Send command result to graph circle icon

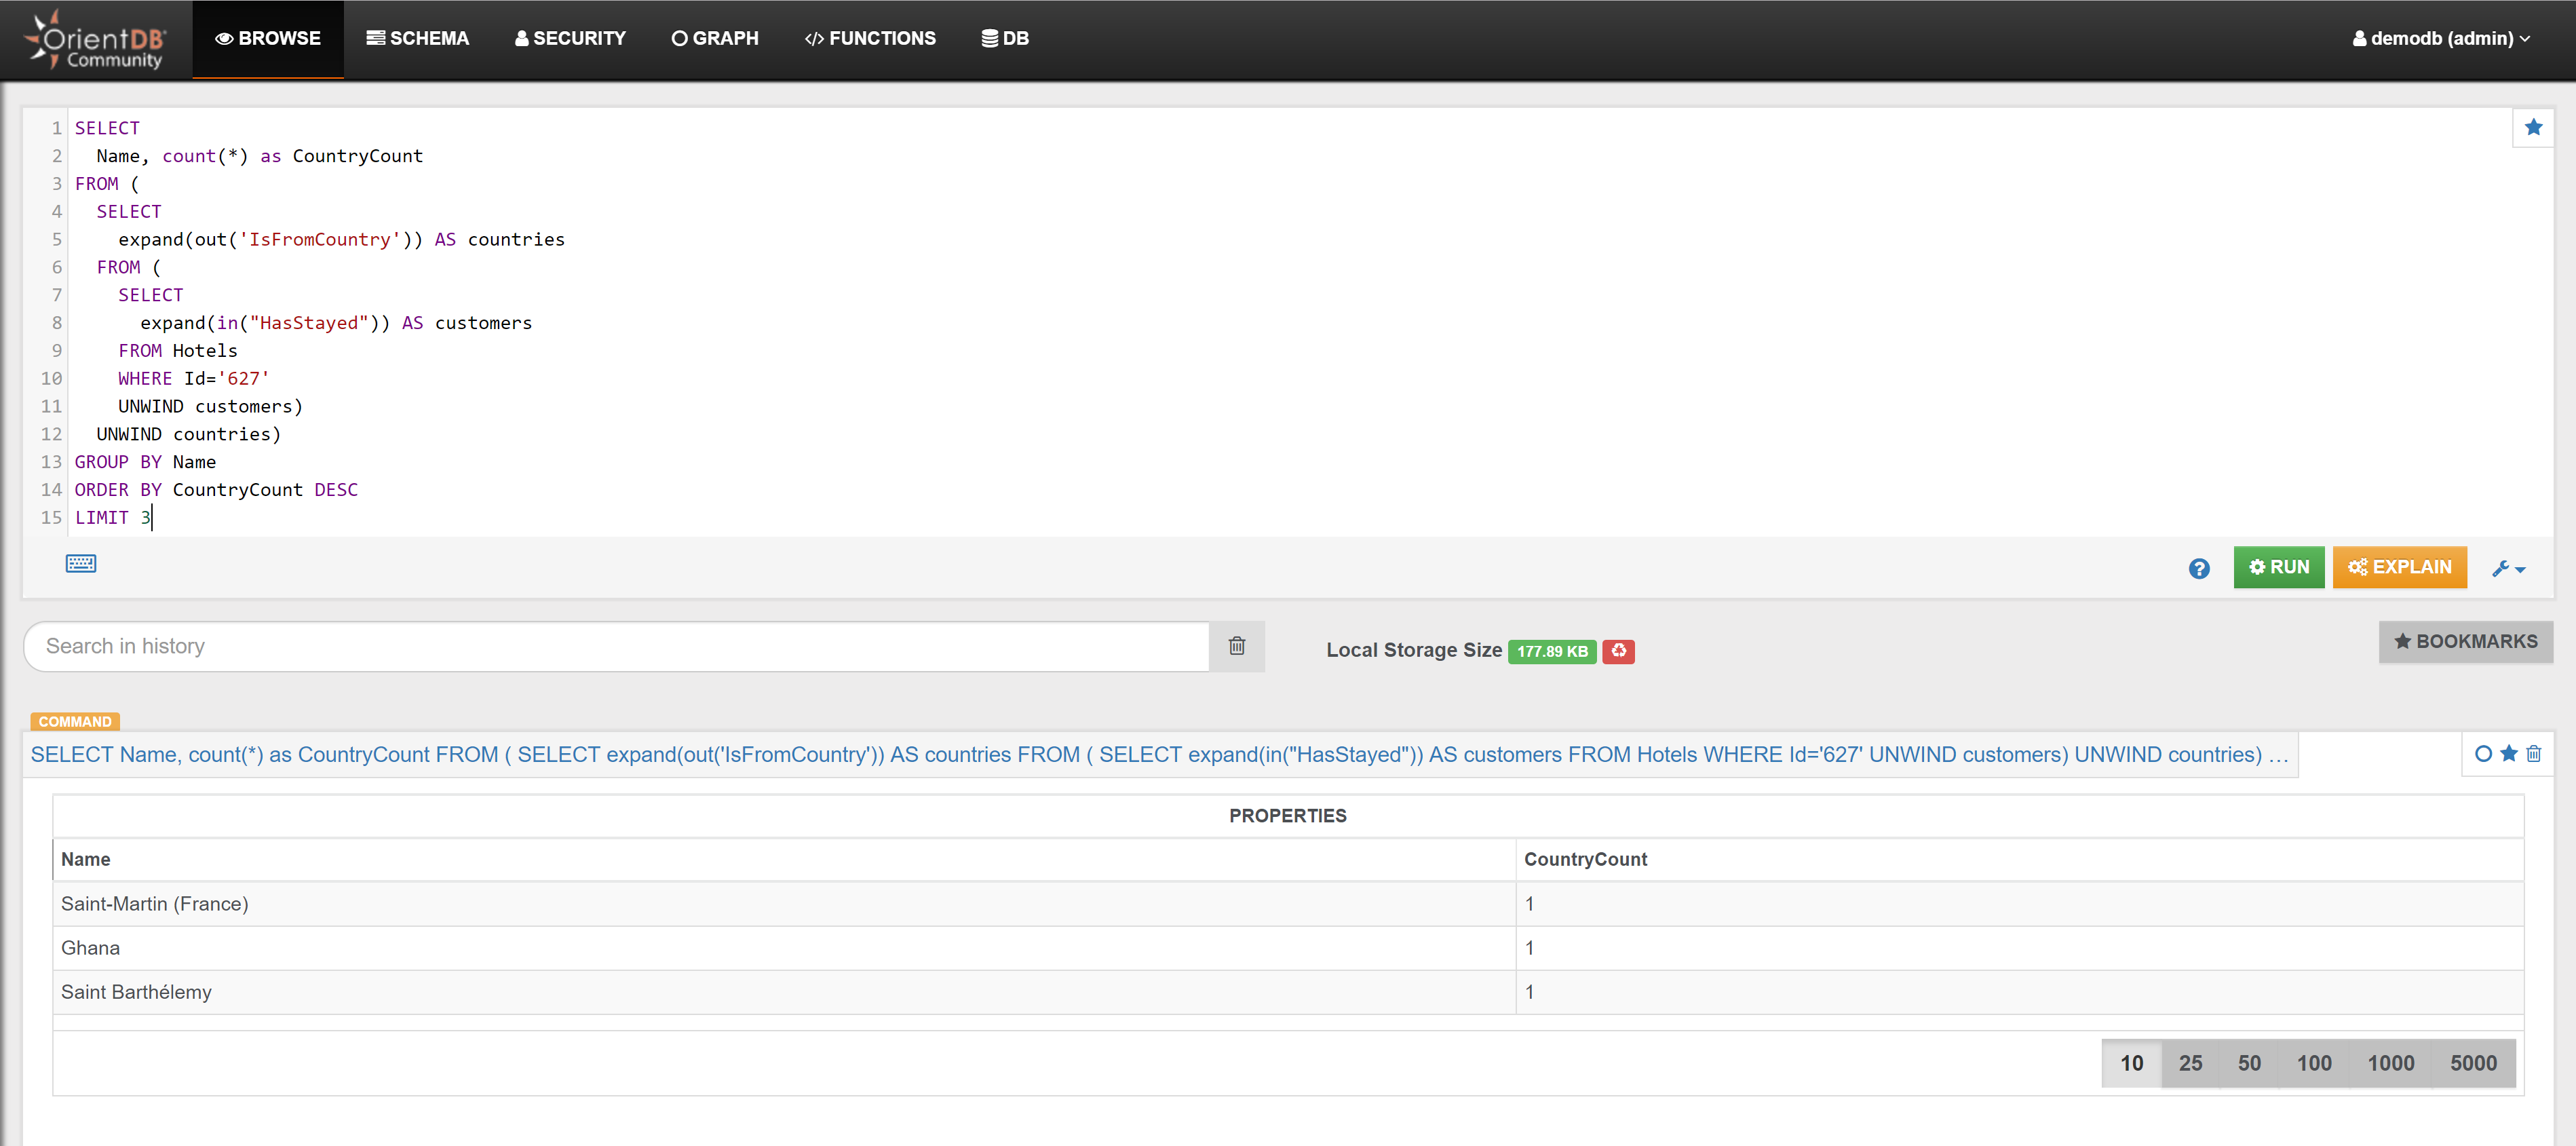(2483, 754)
